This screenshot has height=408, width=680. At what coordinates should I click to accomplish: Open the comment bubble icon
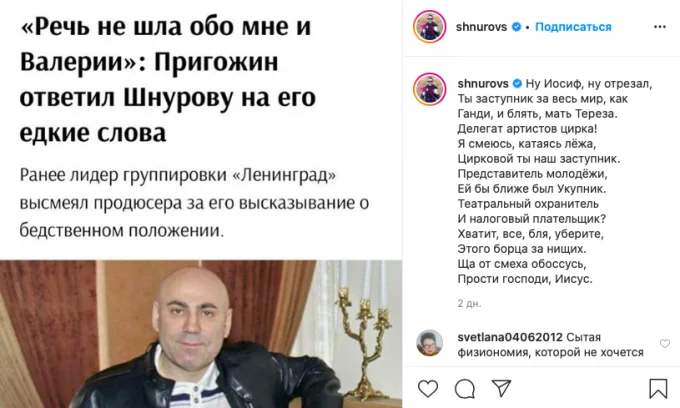point(464,388)
